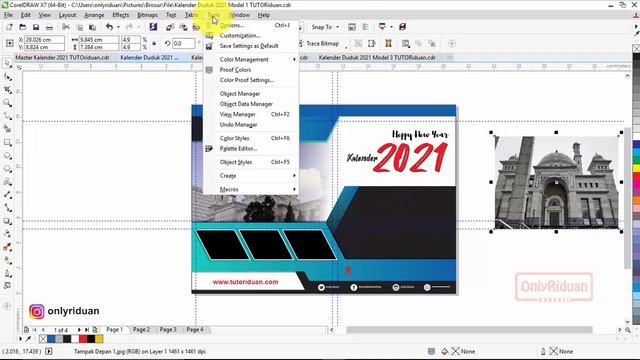The height and width of the screenshot is (360, 640).
Task: Save the document with floppy icon
Action: pyautogui.click(x=36, y=27)
